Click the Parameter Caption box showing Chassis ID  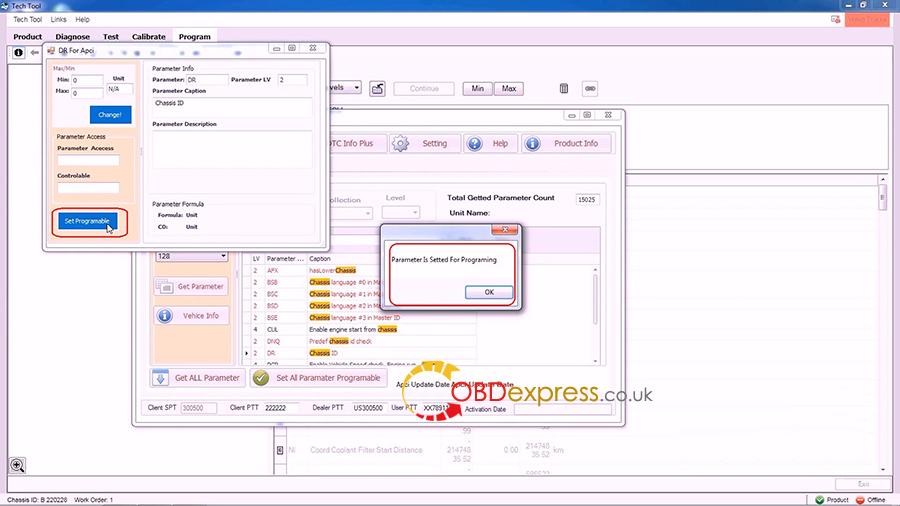232,107
